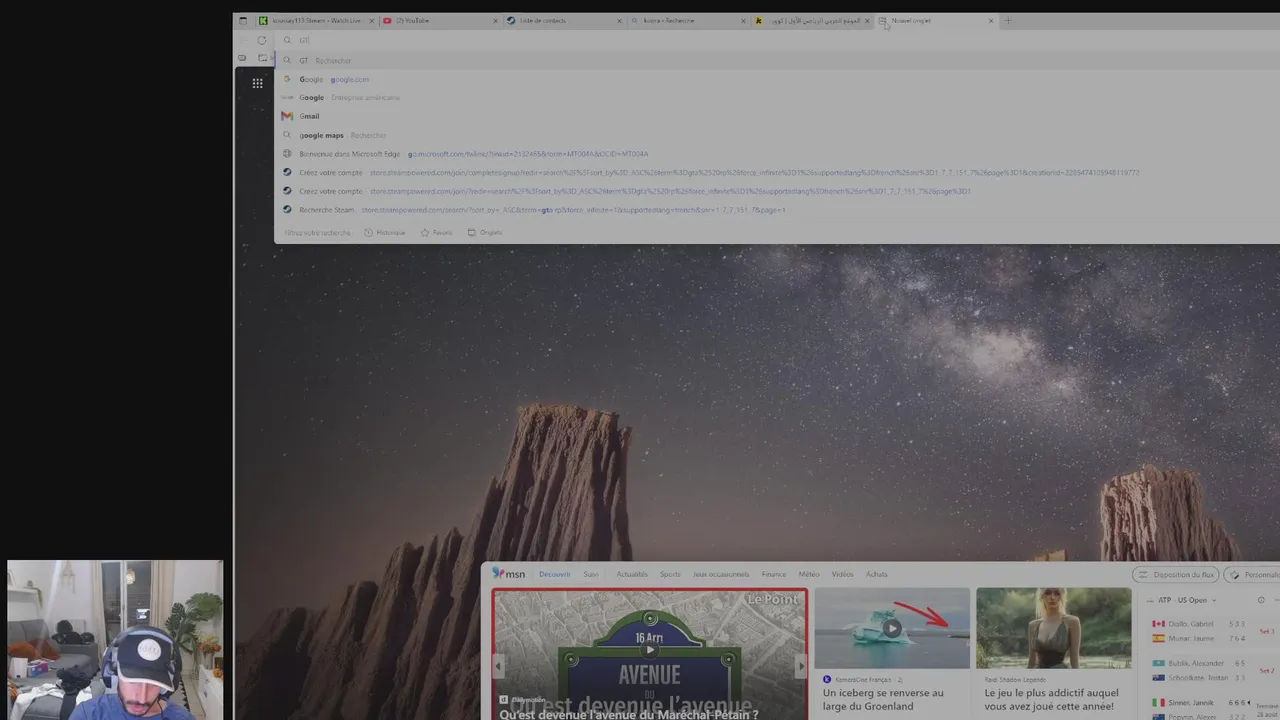
Task: Open the Actualités section
Action: click(632, 574)
